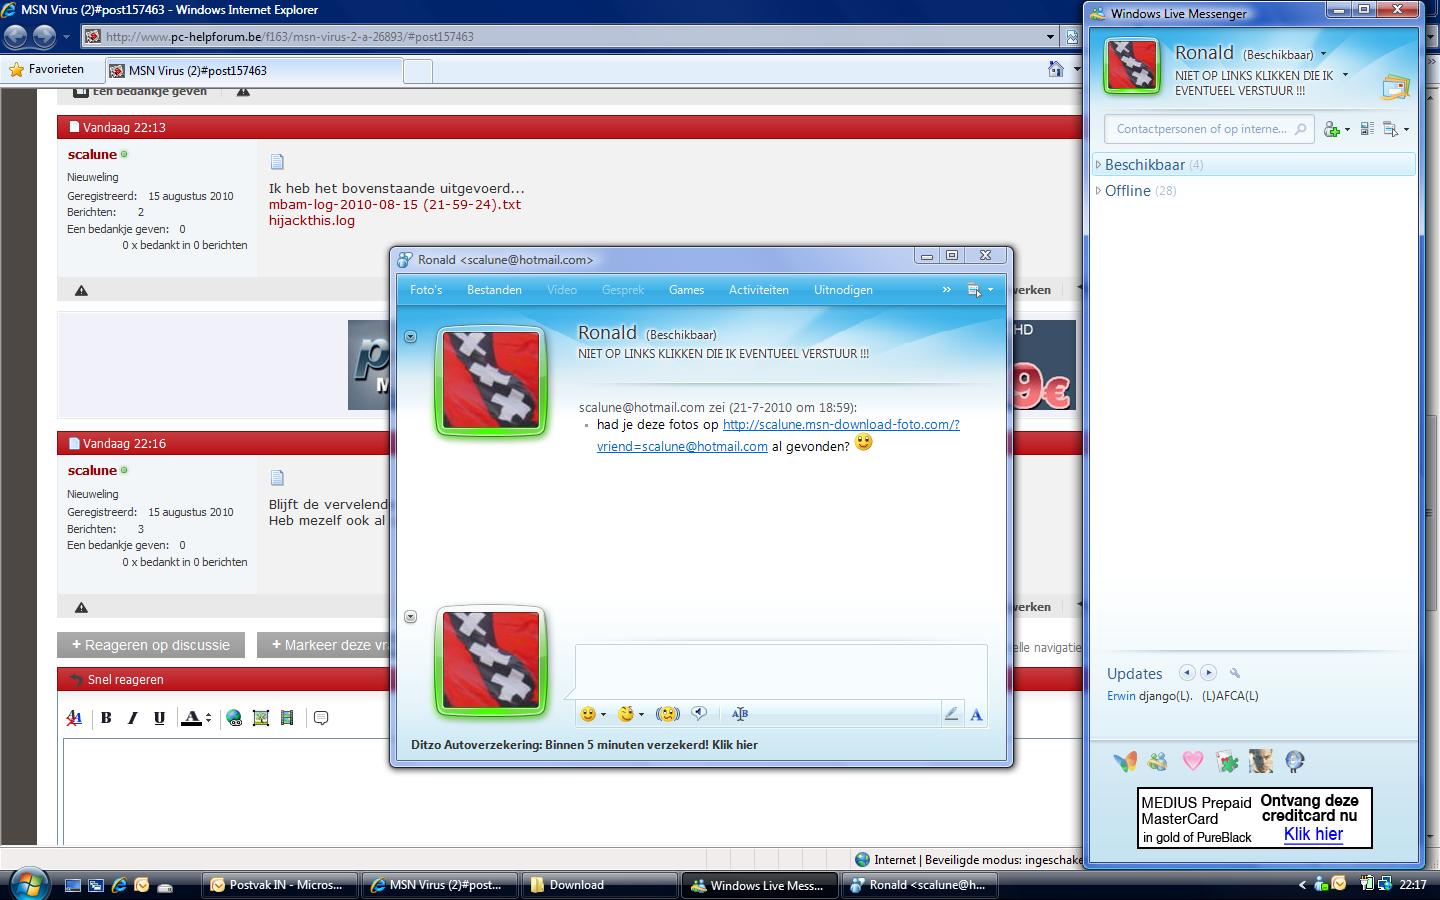This screenshot has width=1440, height=900.
Task: Open the Activiteiten menu in chat window
Action: tap(759, 290)
